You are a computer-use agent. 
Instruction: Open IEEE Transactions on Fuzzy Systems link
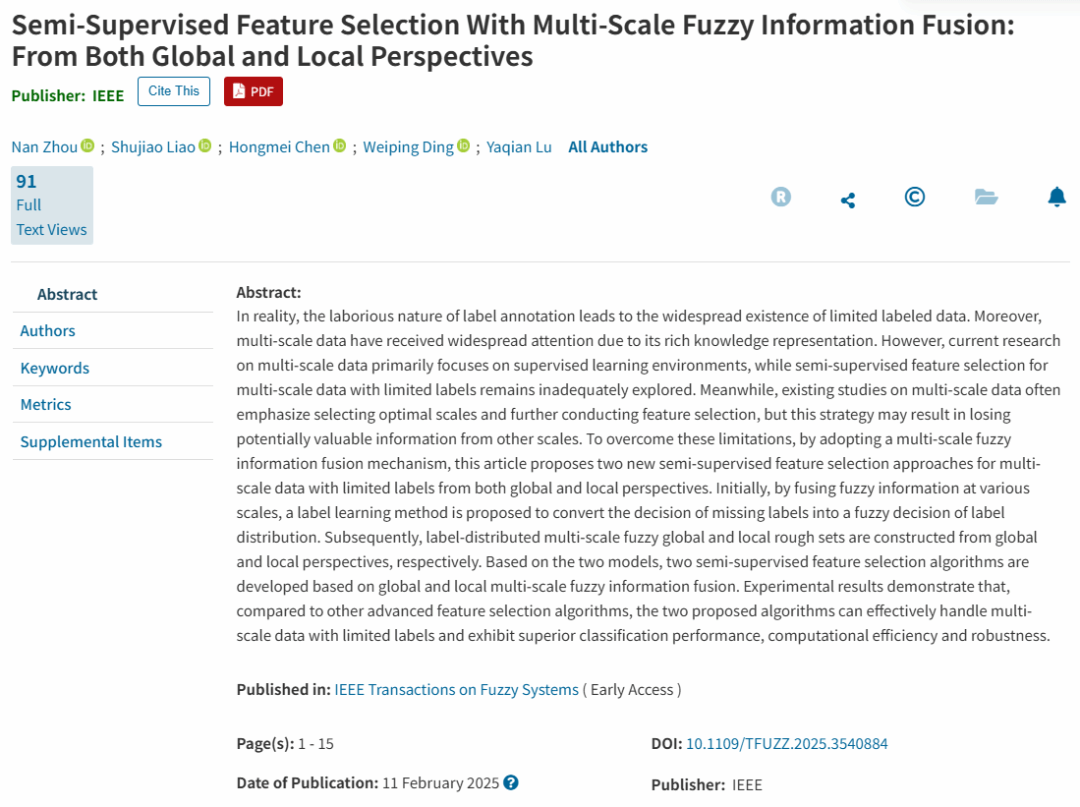[x=457, y=690]
